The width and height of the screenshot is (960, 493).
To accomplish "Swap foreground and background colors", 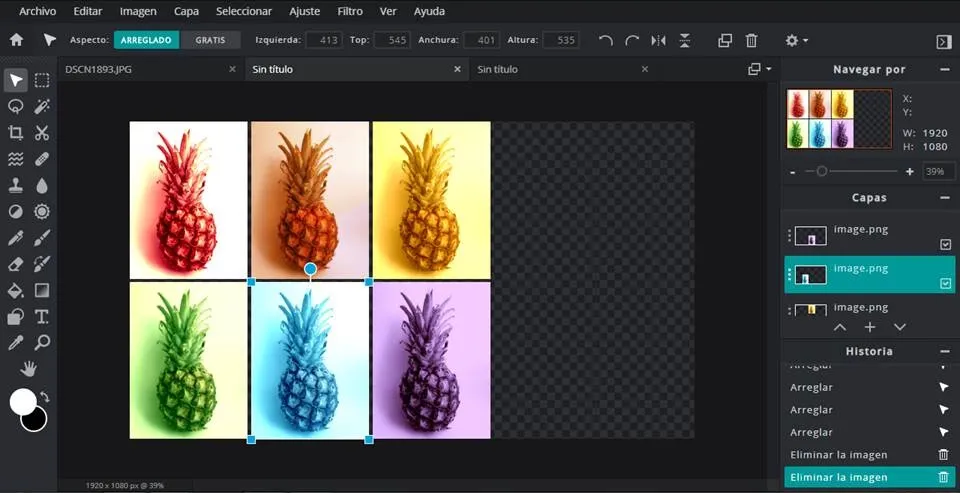I will click(45, 397).
